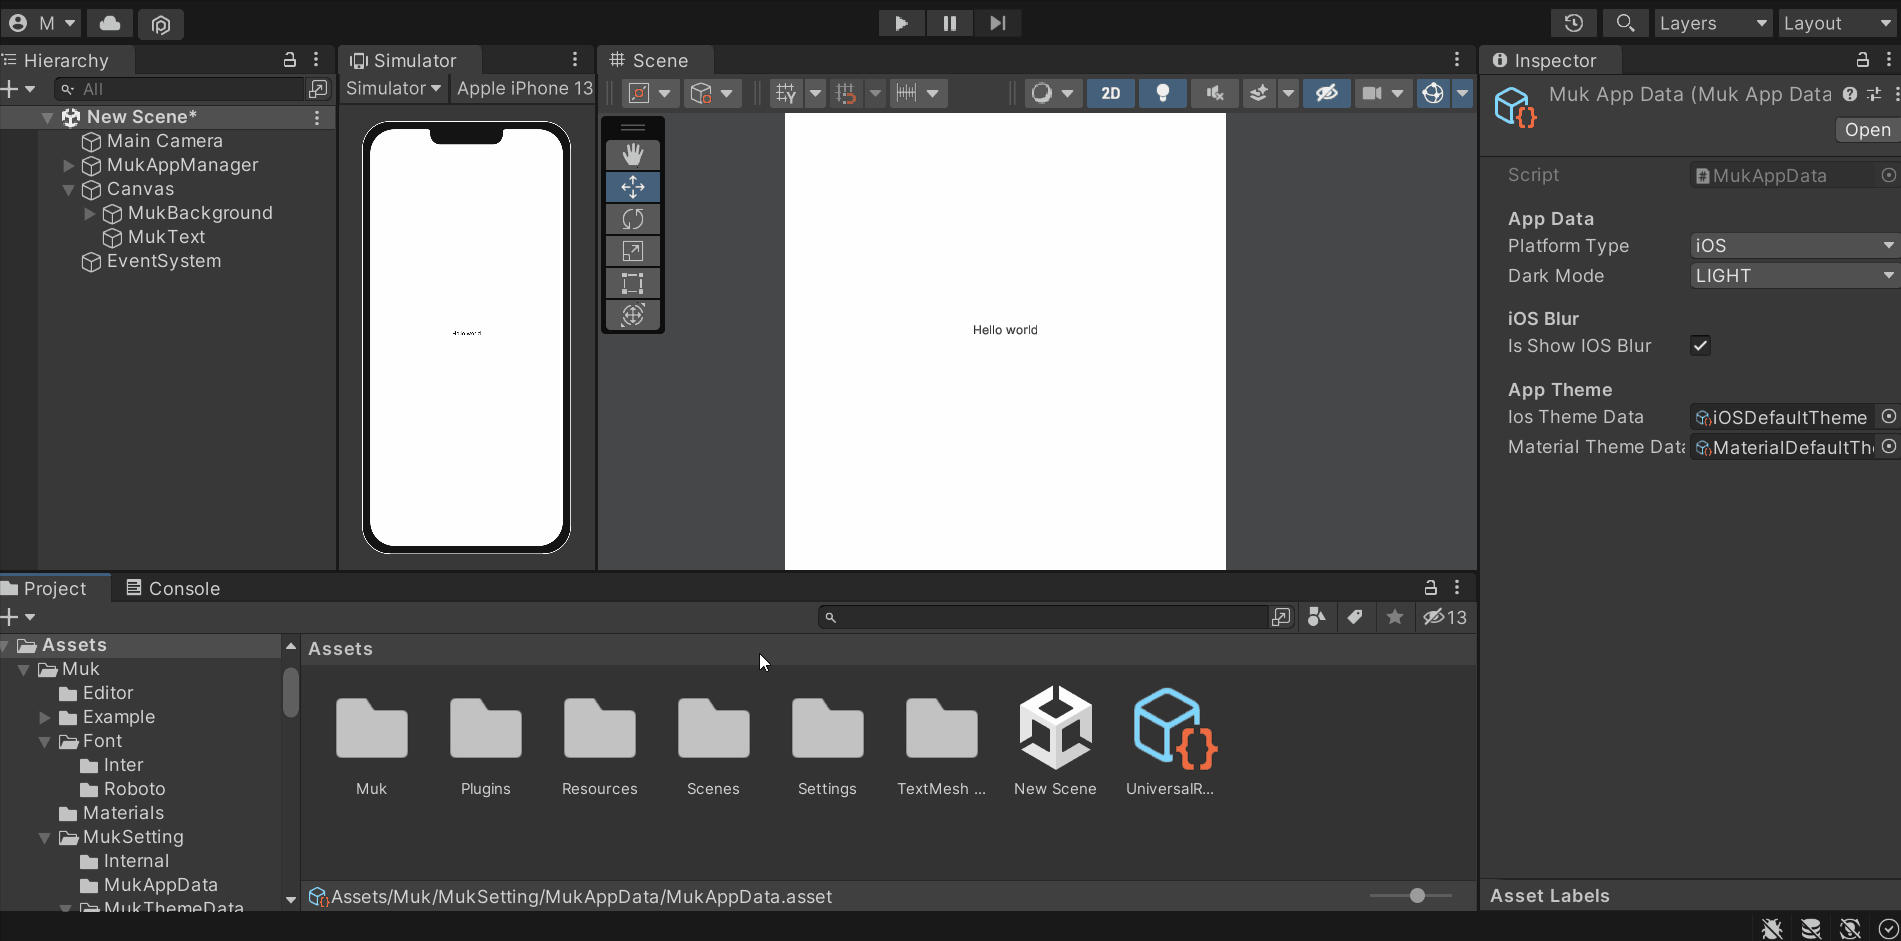Toggle the Project panel lock
The height and width of the screenshot is (941, 1901).
coord(1430,588)
